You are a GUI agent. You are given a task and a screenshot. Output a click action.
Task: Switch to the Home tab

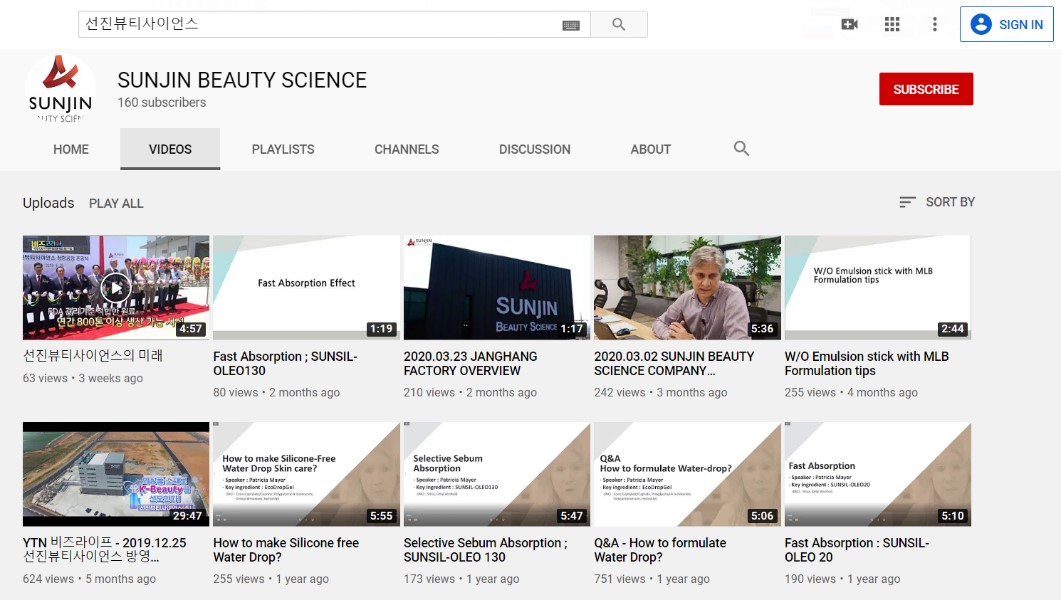click(71, 149)
